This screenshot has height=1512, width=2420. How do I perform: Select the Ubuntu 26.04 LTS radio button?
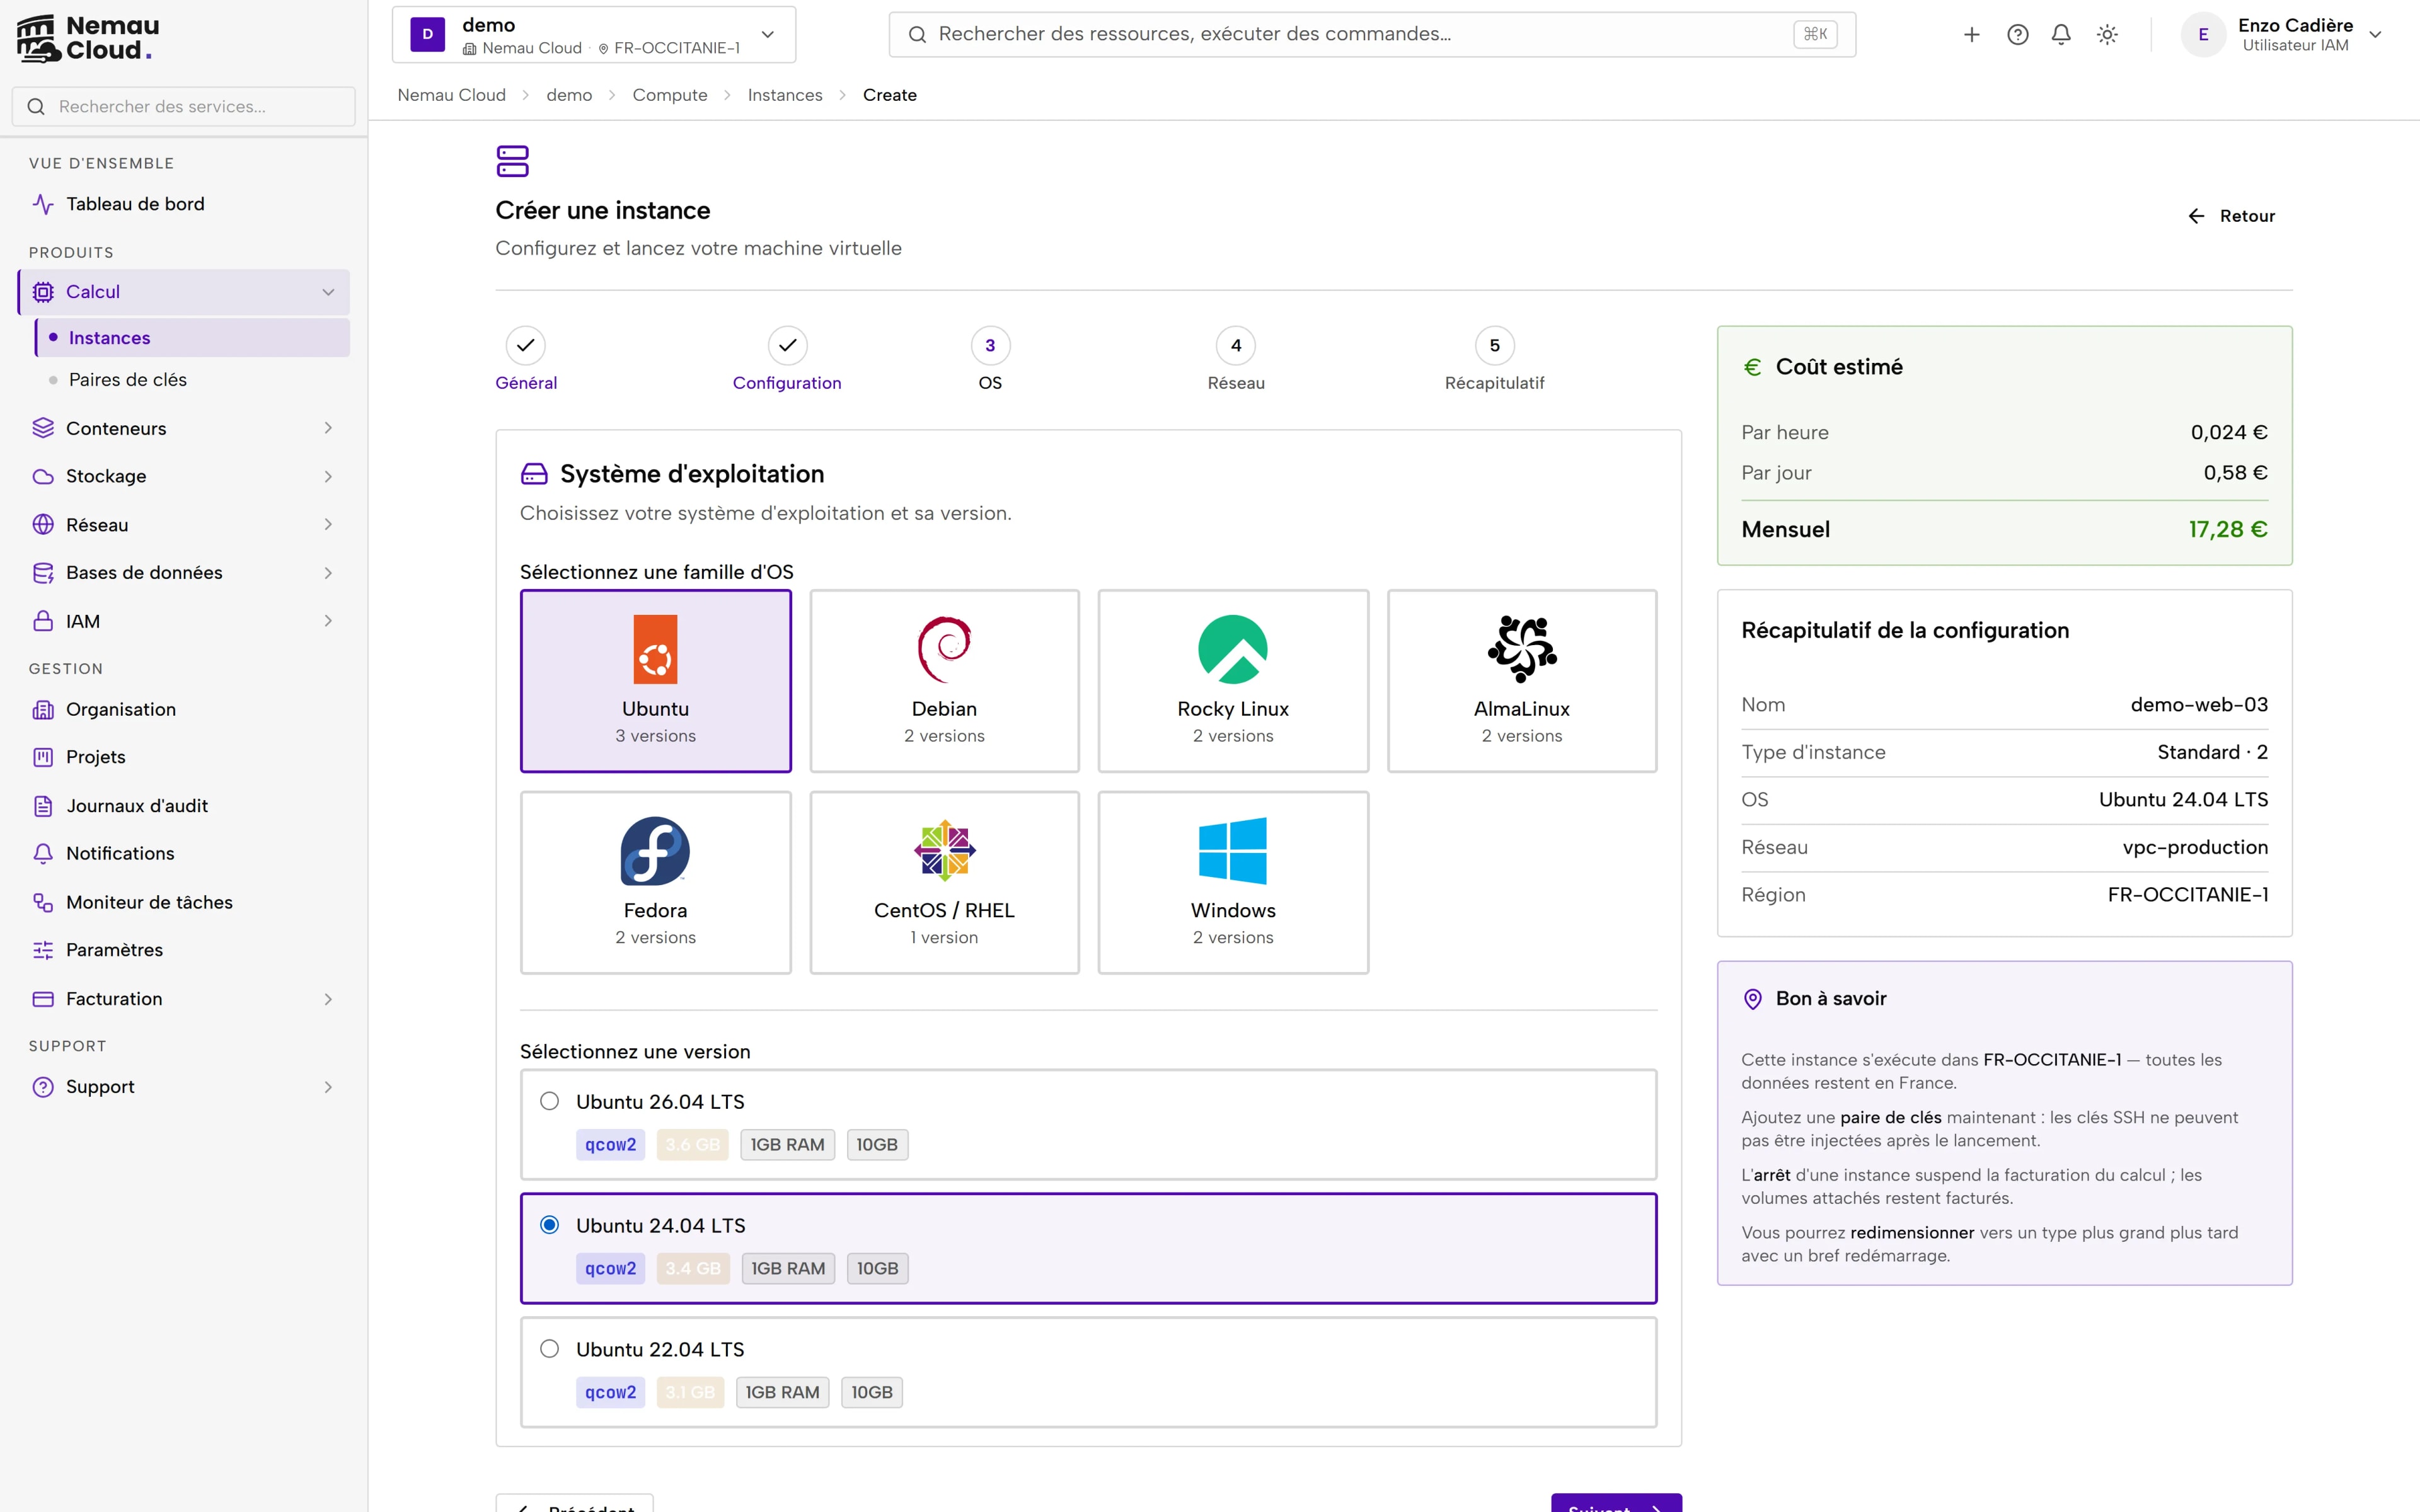point(549,1101)
